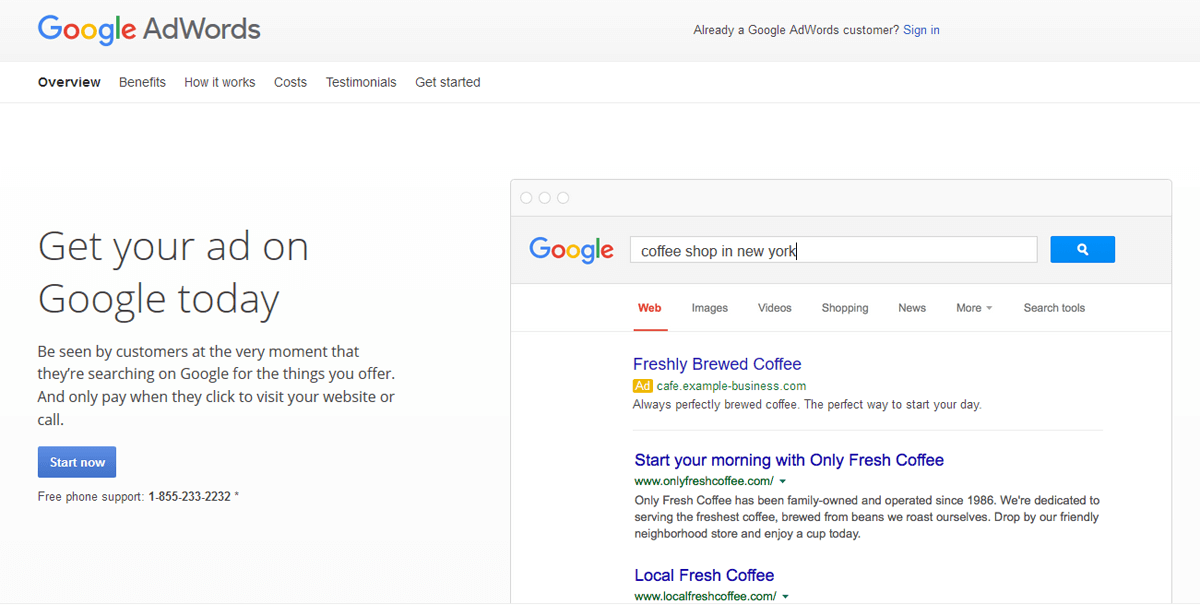Click the blue magnifier search button
The image size is (1200, 616).
[1082, 250]
